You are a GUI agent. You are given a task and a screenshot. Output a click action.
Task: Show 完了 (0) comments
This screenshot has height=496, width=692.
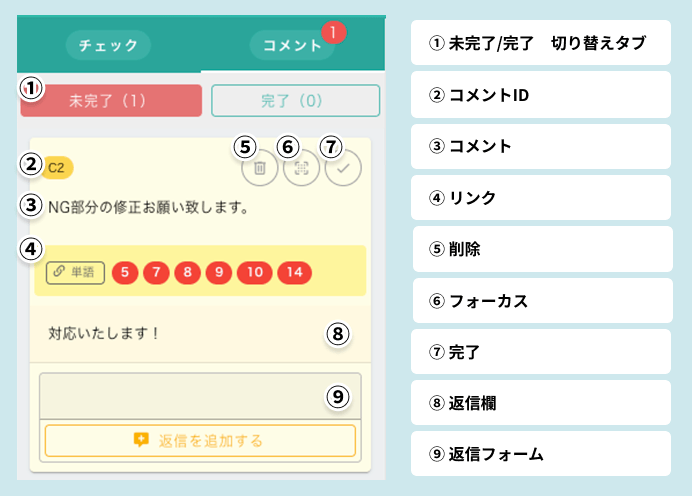[x=295, y=101]
